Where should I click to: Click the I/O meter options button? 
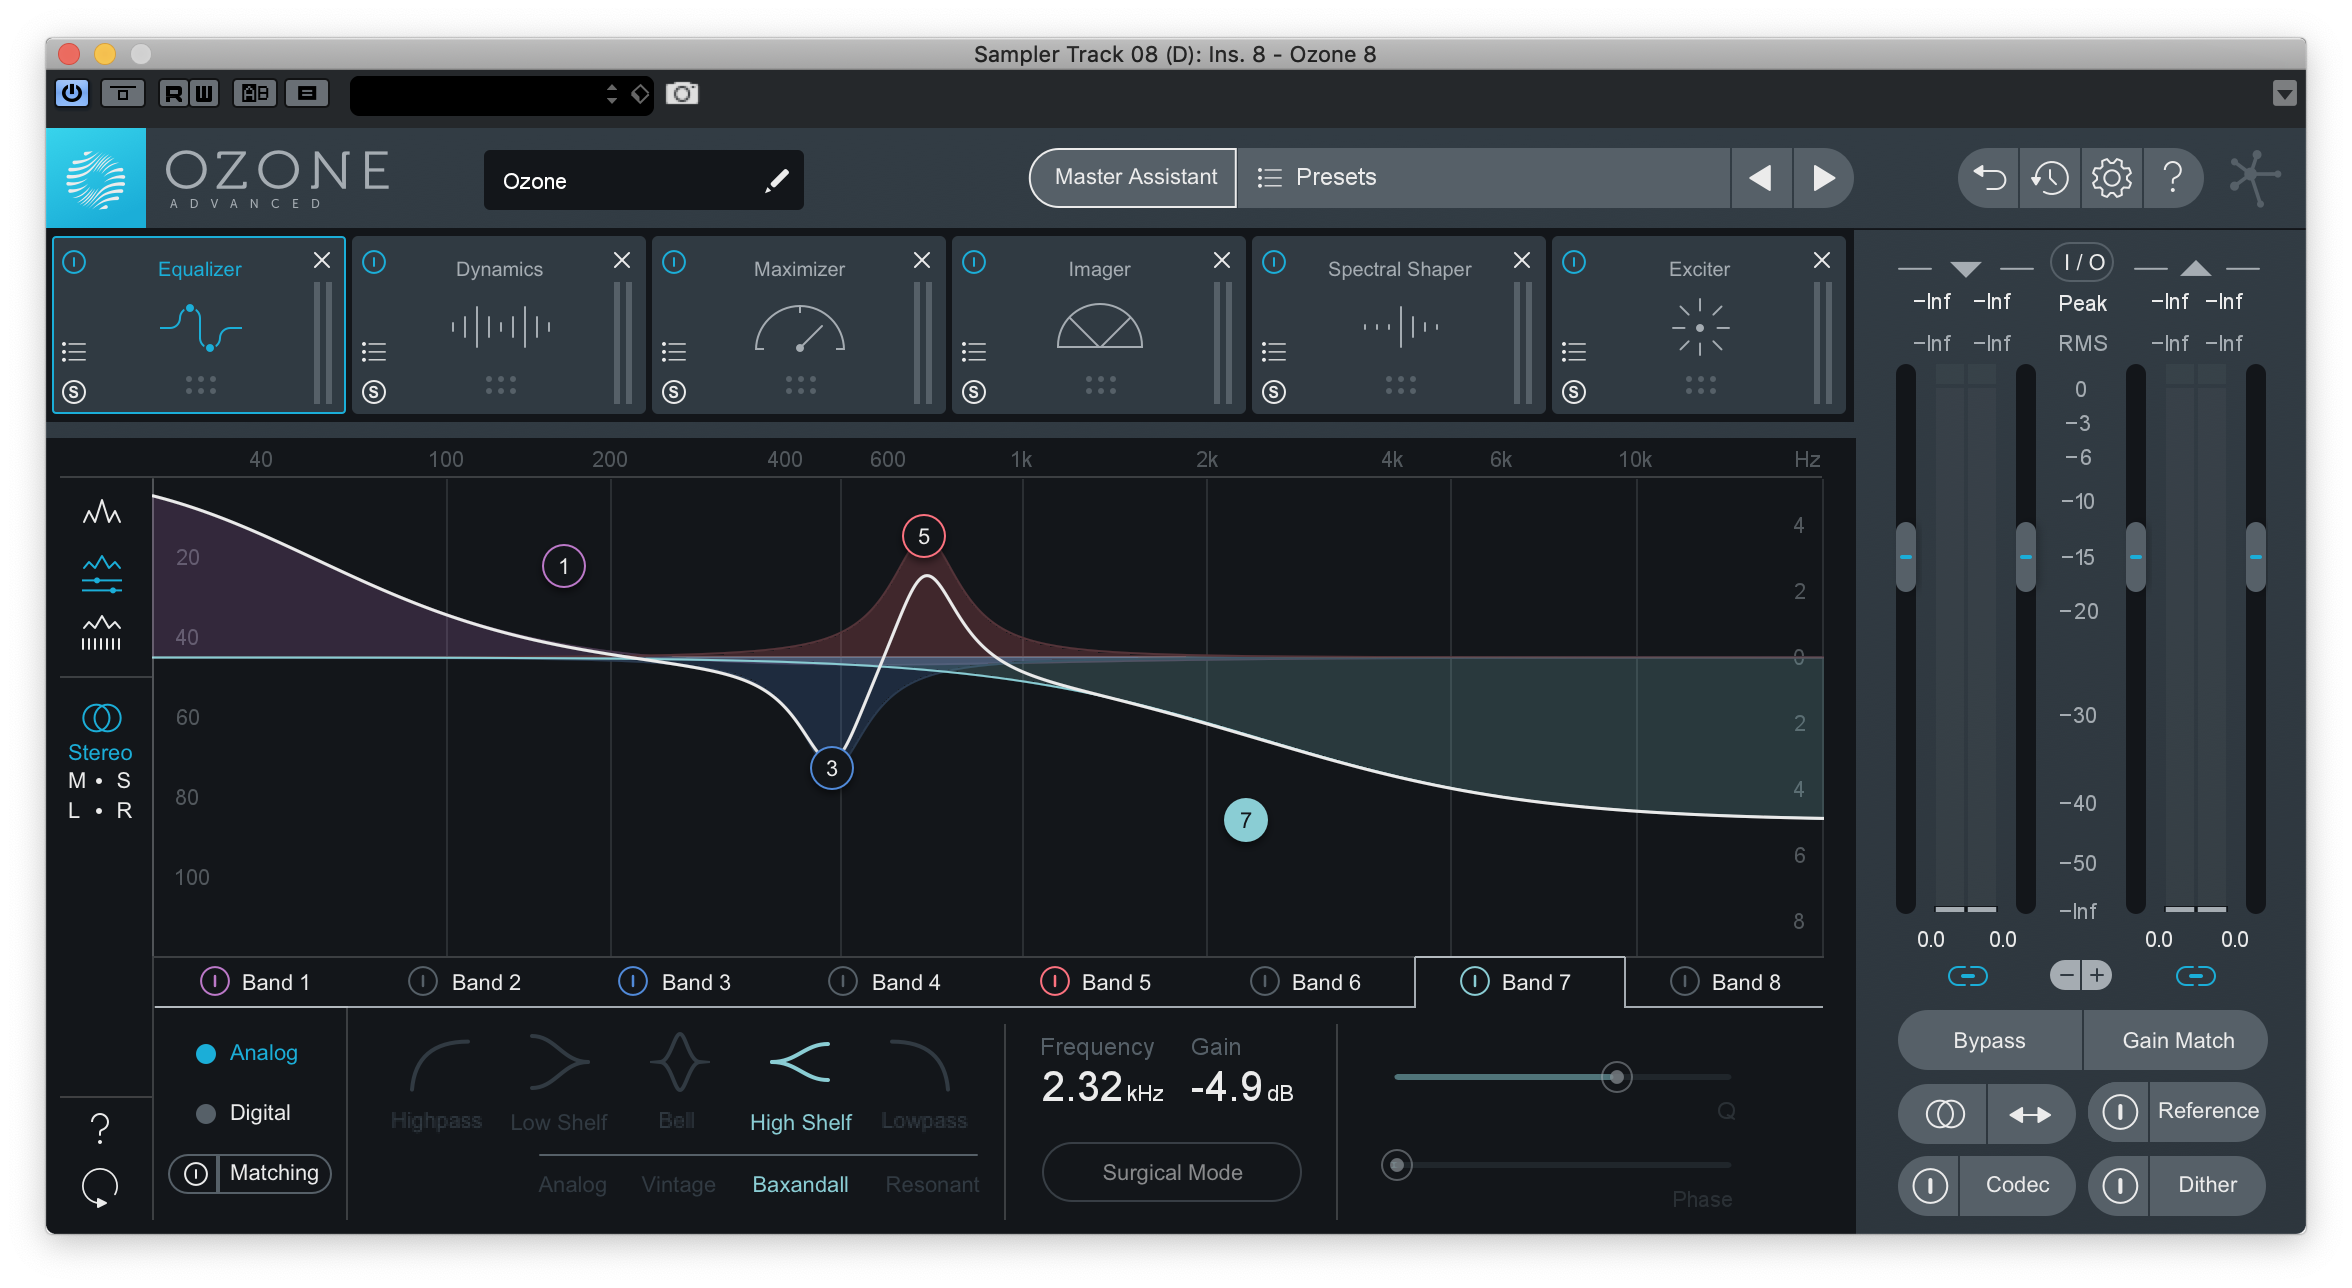pos(2083,263)
